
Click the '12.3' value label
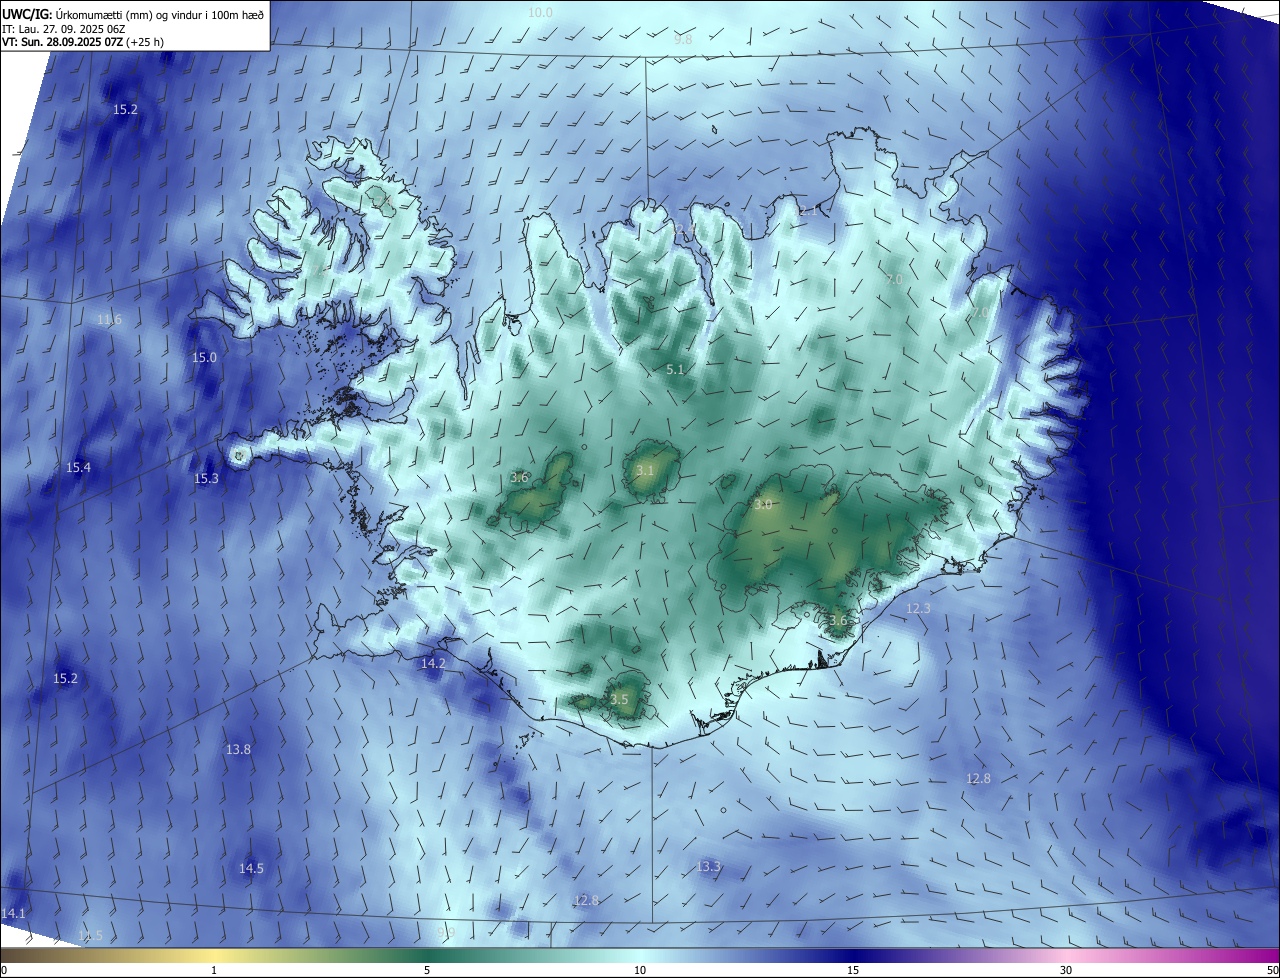coord(918,608)
